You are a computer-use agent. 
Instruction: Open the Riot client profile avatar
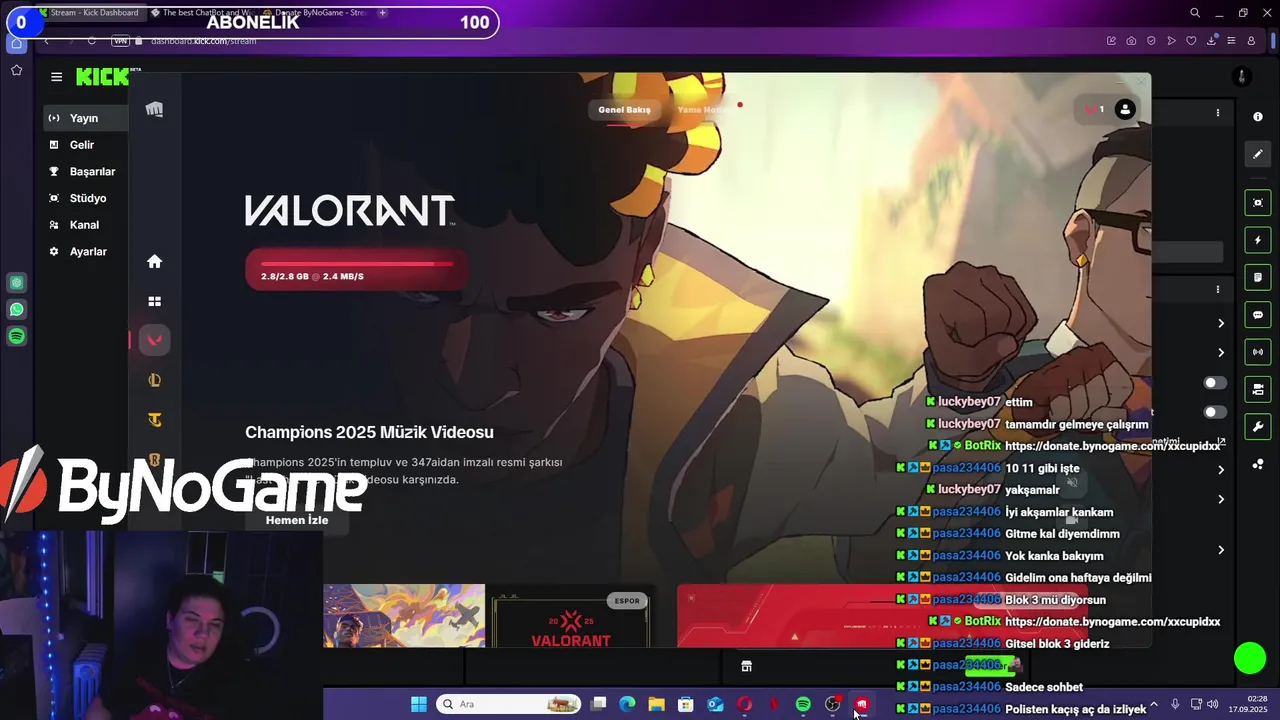pyautogui.click(x=1125, y=109)
